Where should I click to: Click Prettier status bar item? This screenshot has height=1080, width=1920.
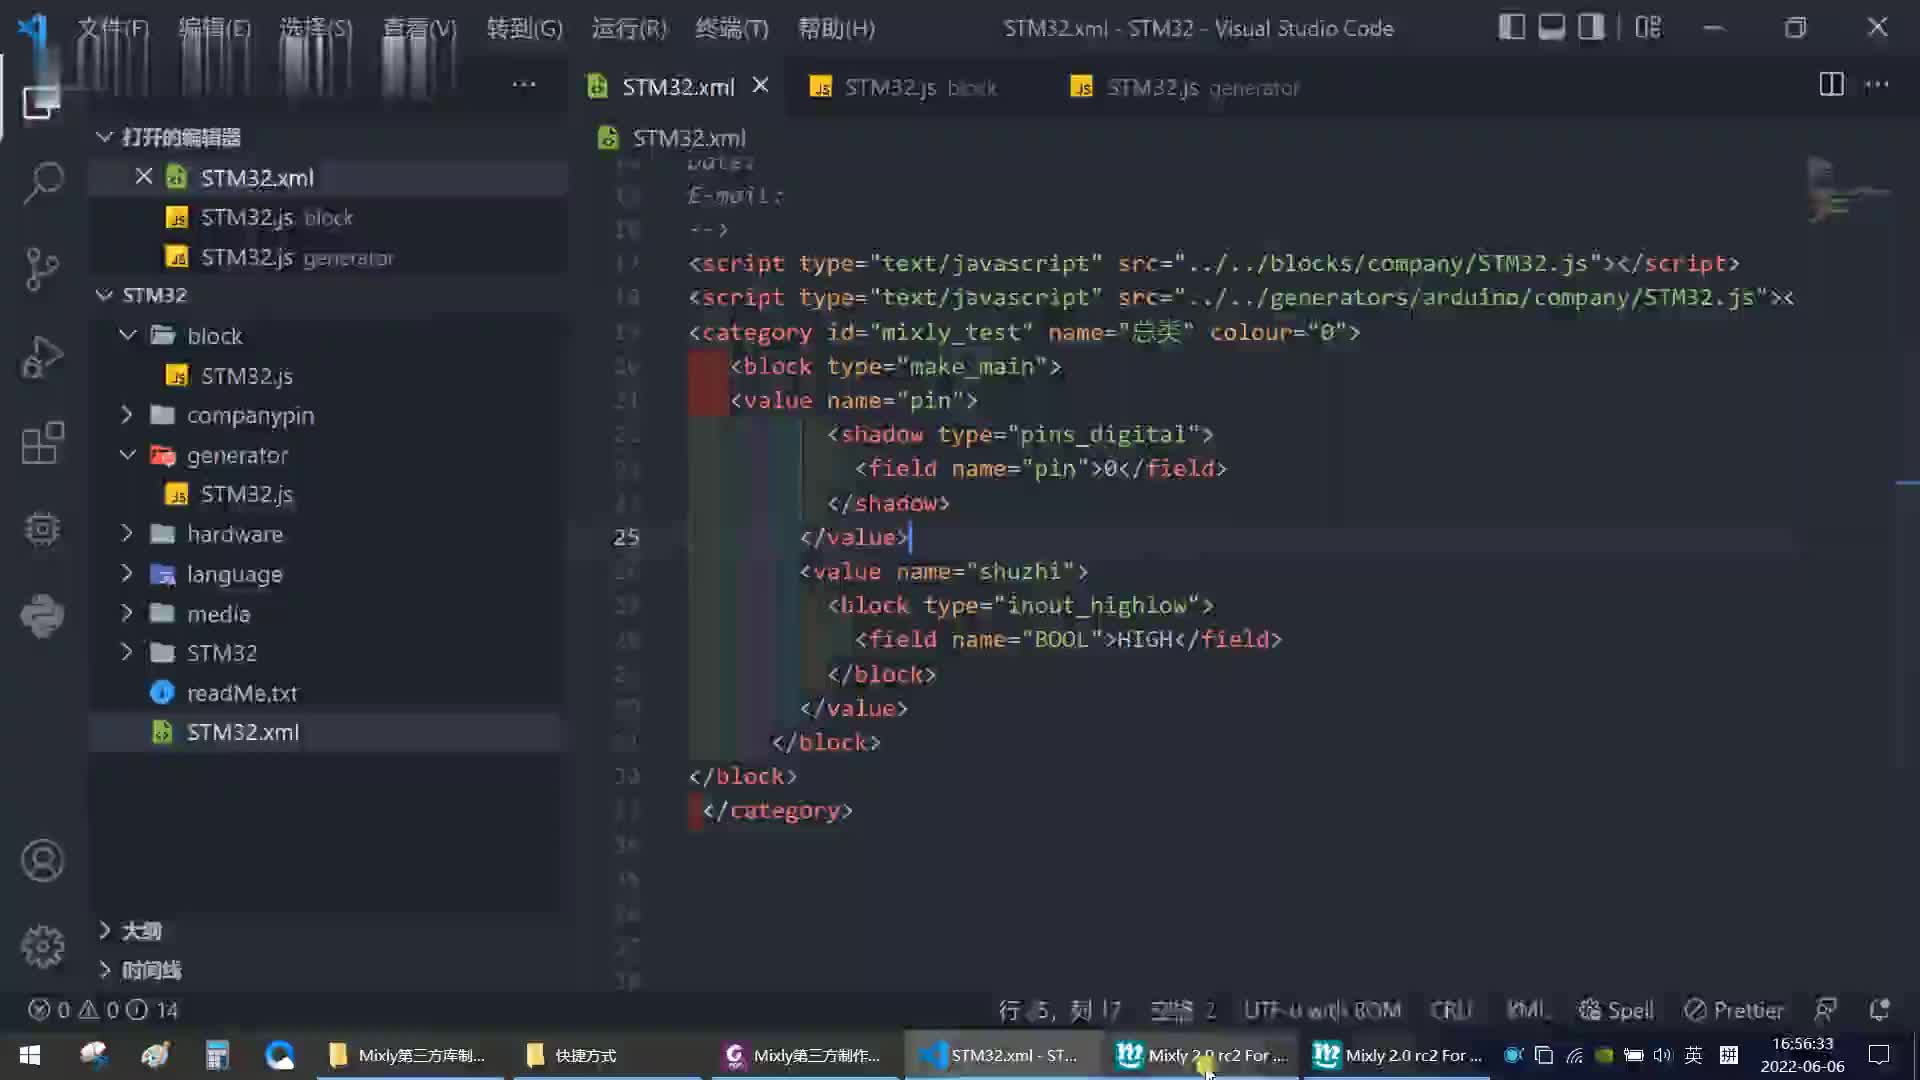tap(1733, 1010)
